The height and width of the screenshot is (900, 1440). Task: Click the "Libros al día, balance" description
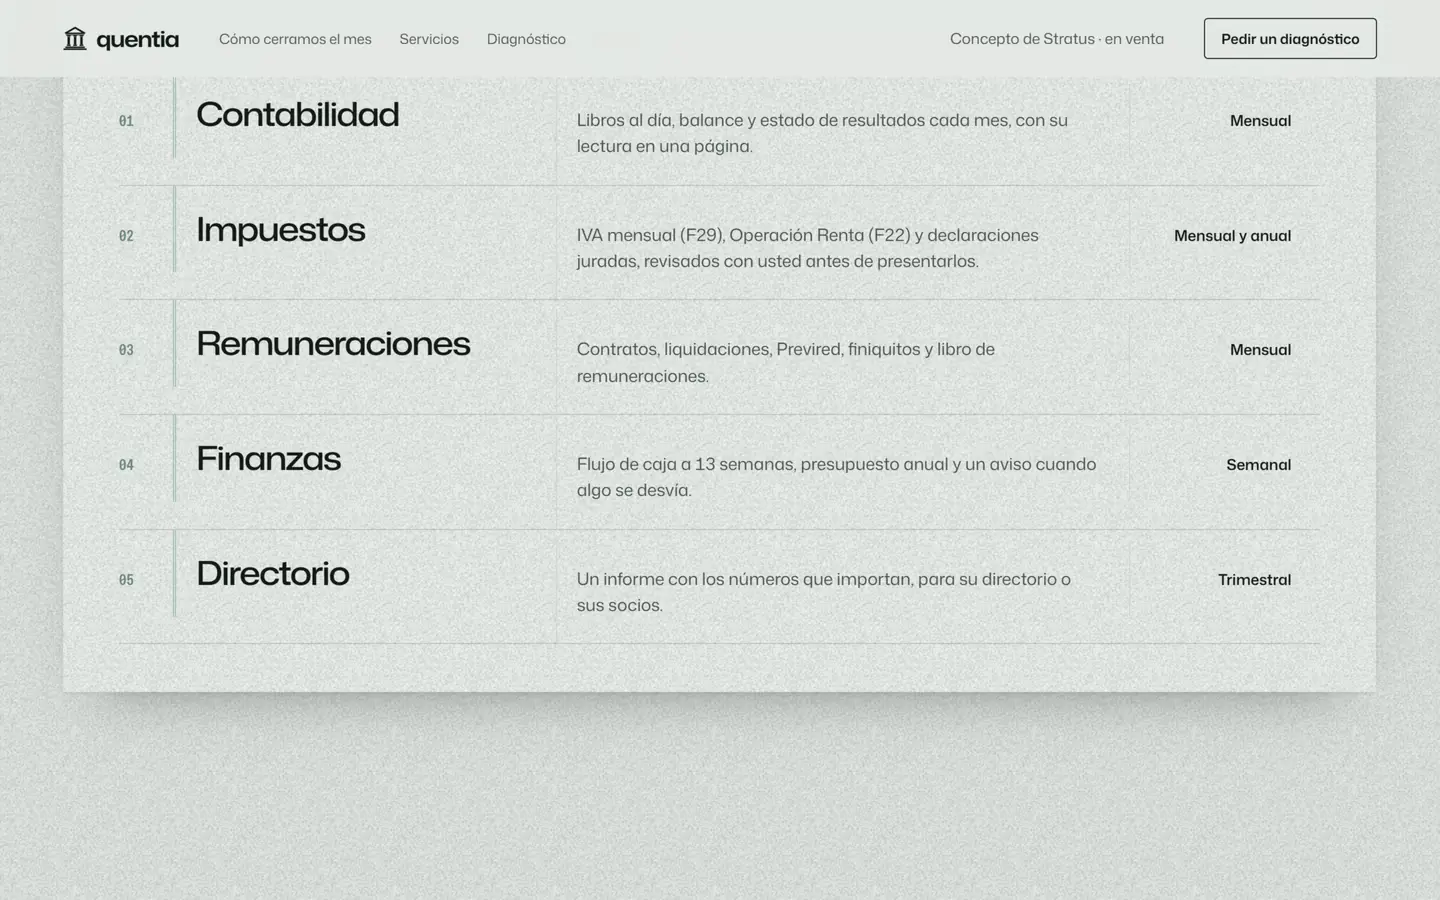click(822, 133)
